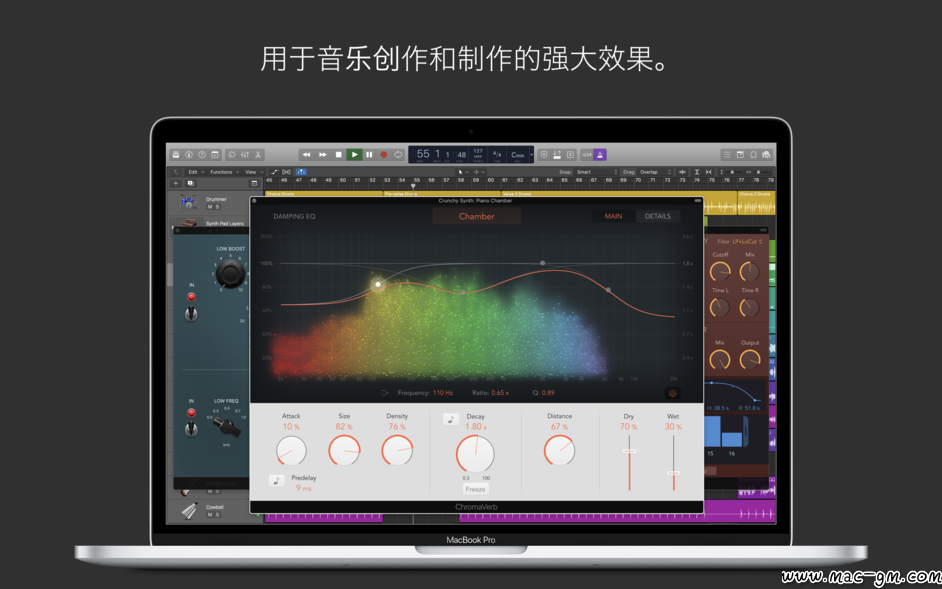942x589 pixels.
Task: Open the List Editors icon
Action: tap(727, 154)
